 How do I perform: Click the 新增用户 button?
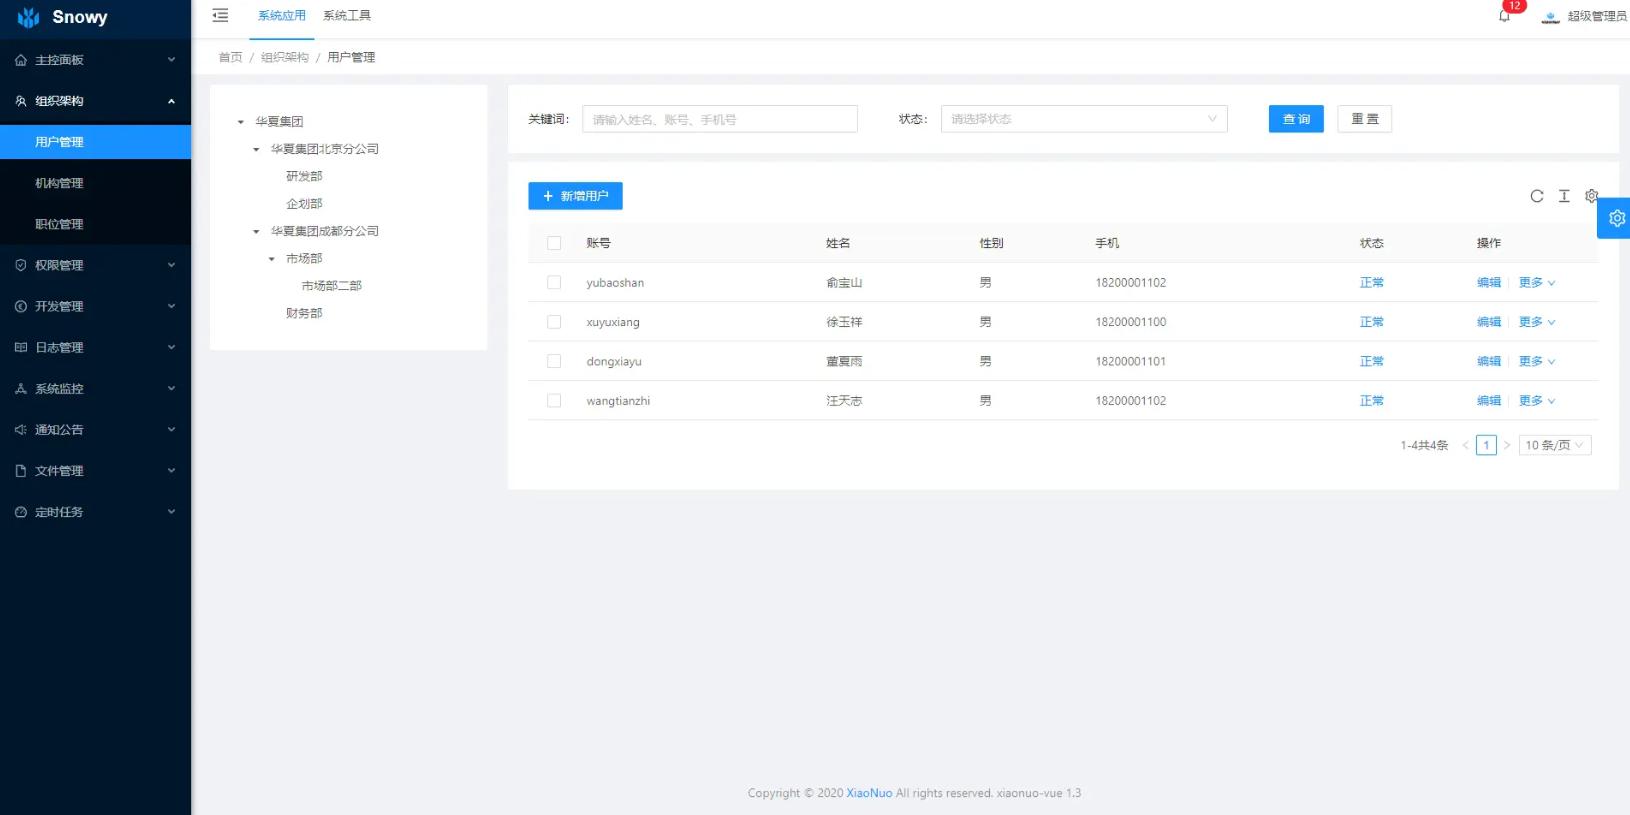pyautogui.click(x=575, y=196)
